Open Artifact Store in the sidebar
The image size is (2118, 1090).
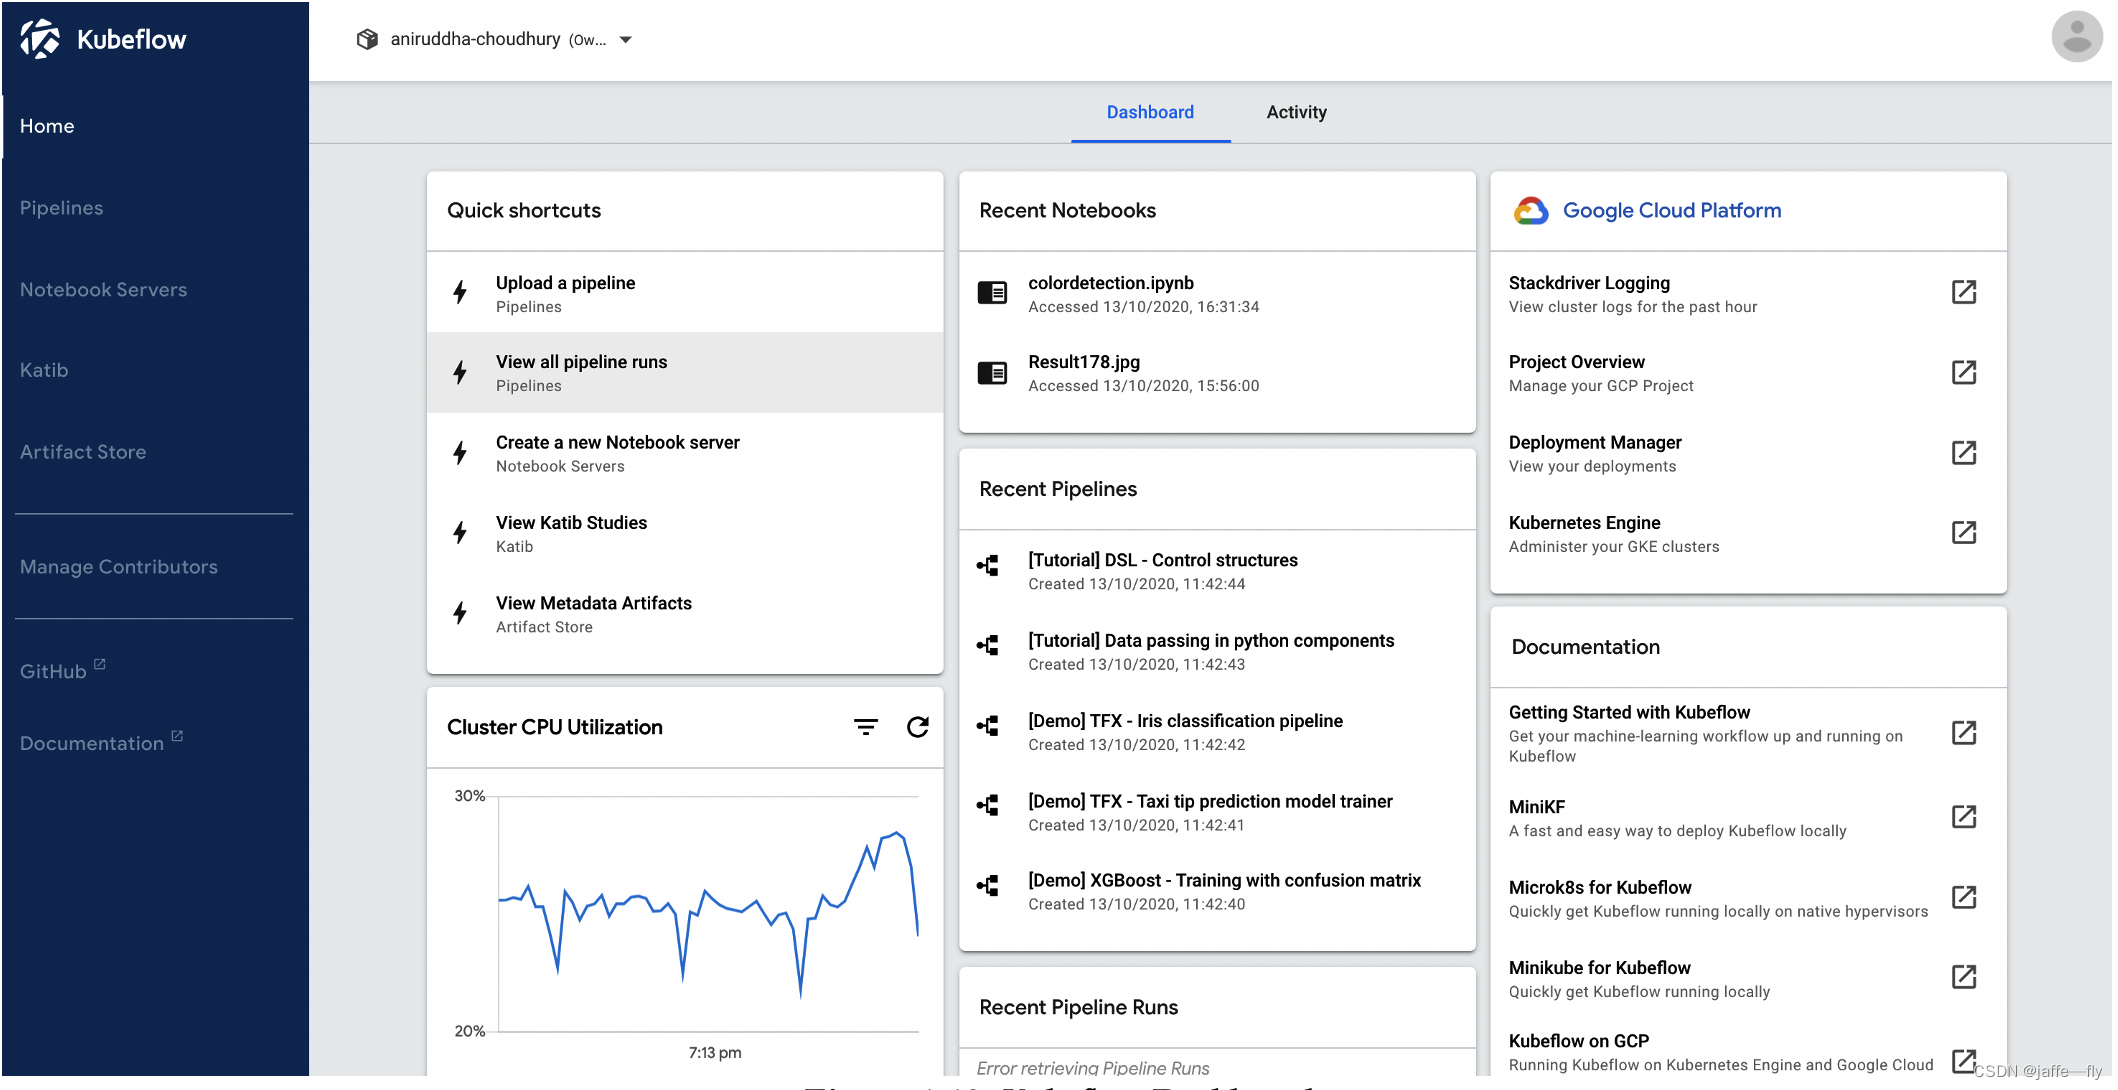coord(155,452)
